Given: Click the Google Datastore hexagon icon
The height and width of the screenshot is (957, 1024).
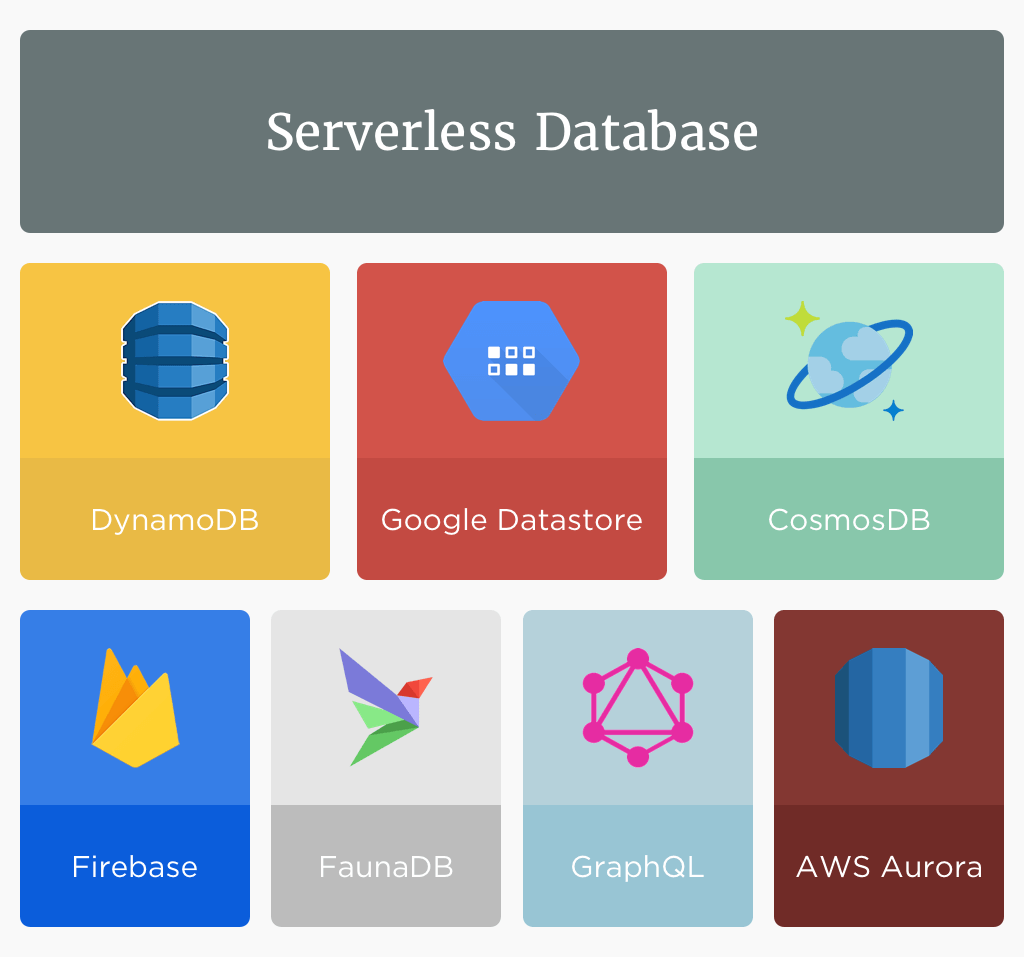Looking at the screenshot, I should click(511, 361).
